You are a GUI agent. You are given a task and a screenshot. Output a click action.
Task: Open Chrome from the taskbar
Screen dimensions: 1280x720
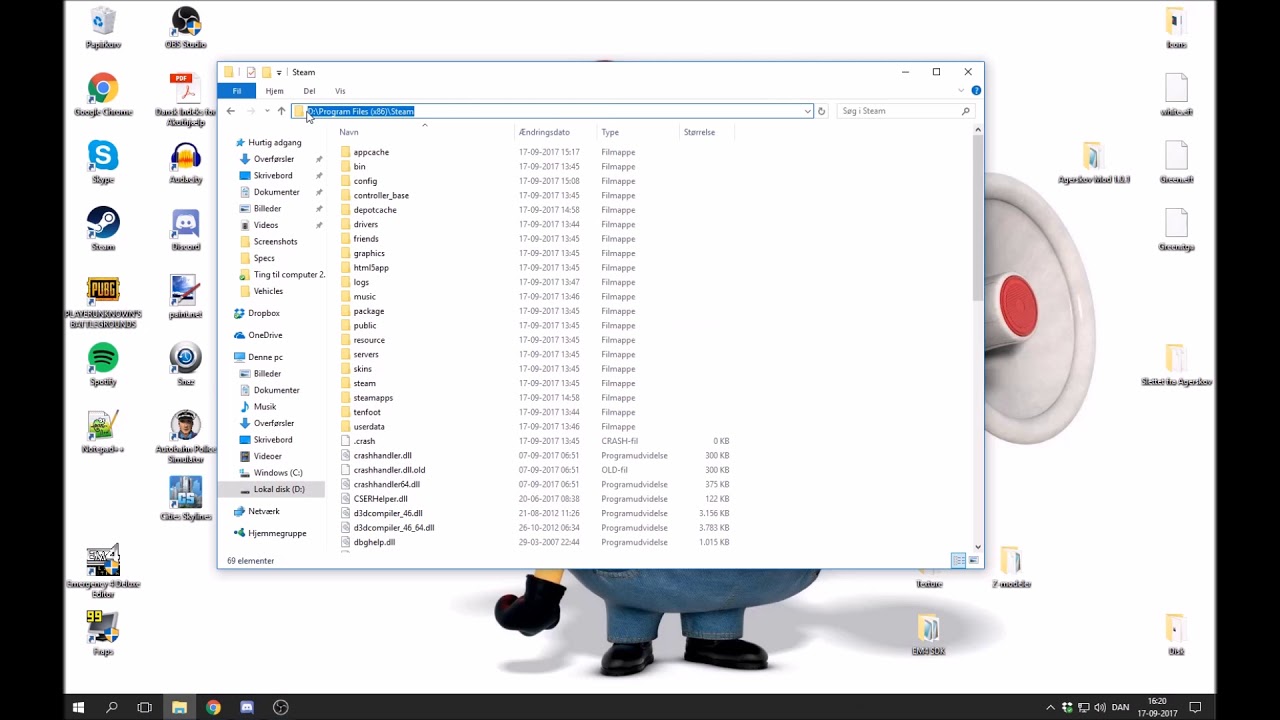[x=213, y=707]
